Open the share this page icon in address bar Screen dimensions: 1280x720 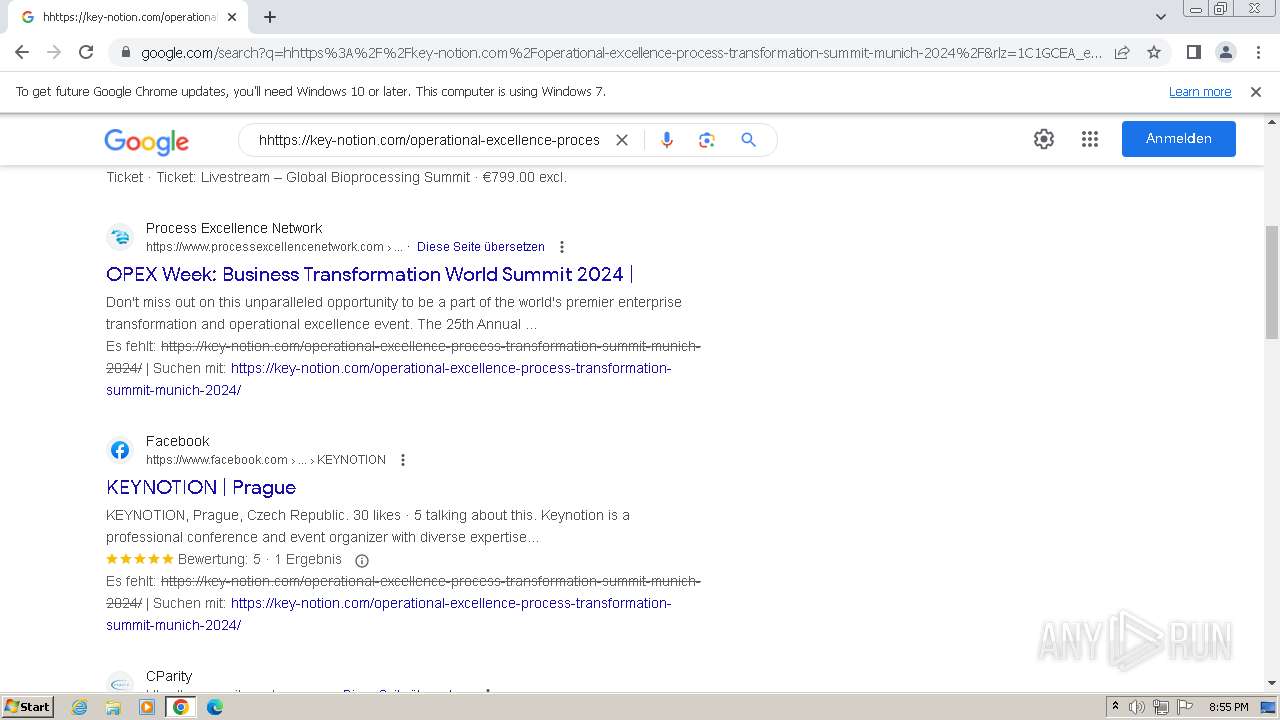(x=1122, y=52)
